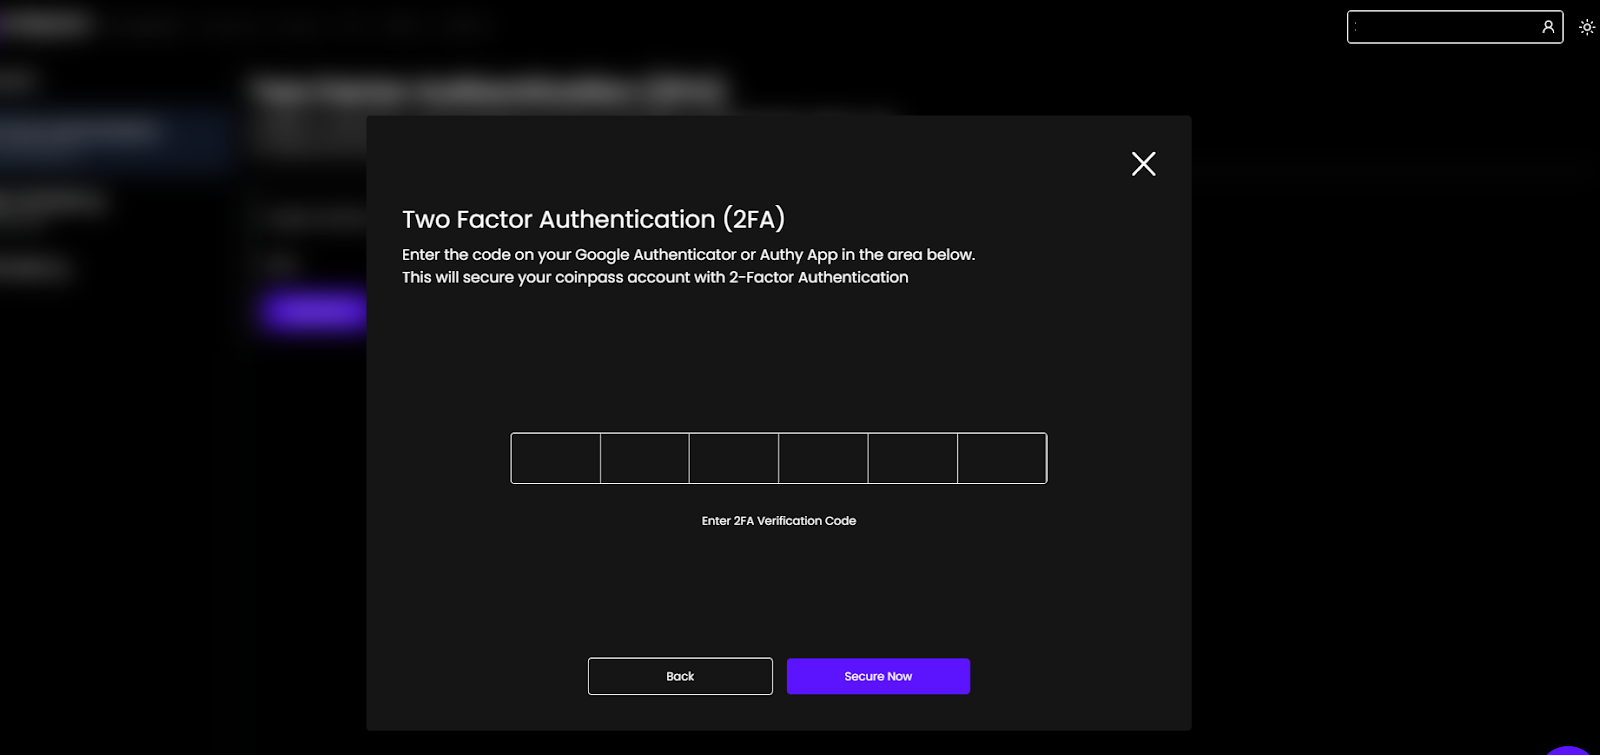The height and width of the screenshot is (755, 1600).
Task: Open the user profile icon
Action: pyautogui.click(x=1548, y=27)
